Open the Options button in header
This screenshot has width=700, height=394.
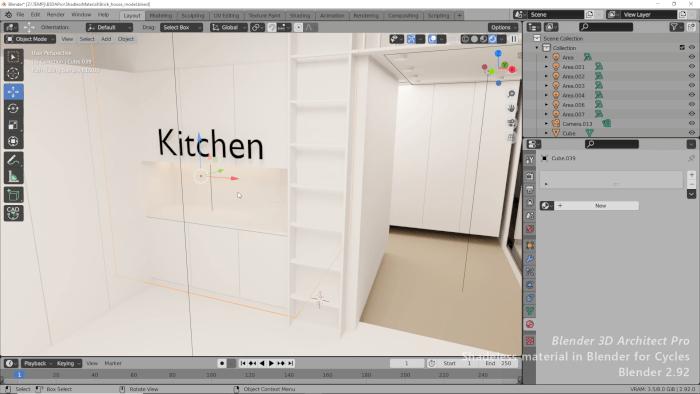(504, 27)
